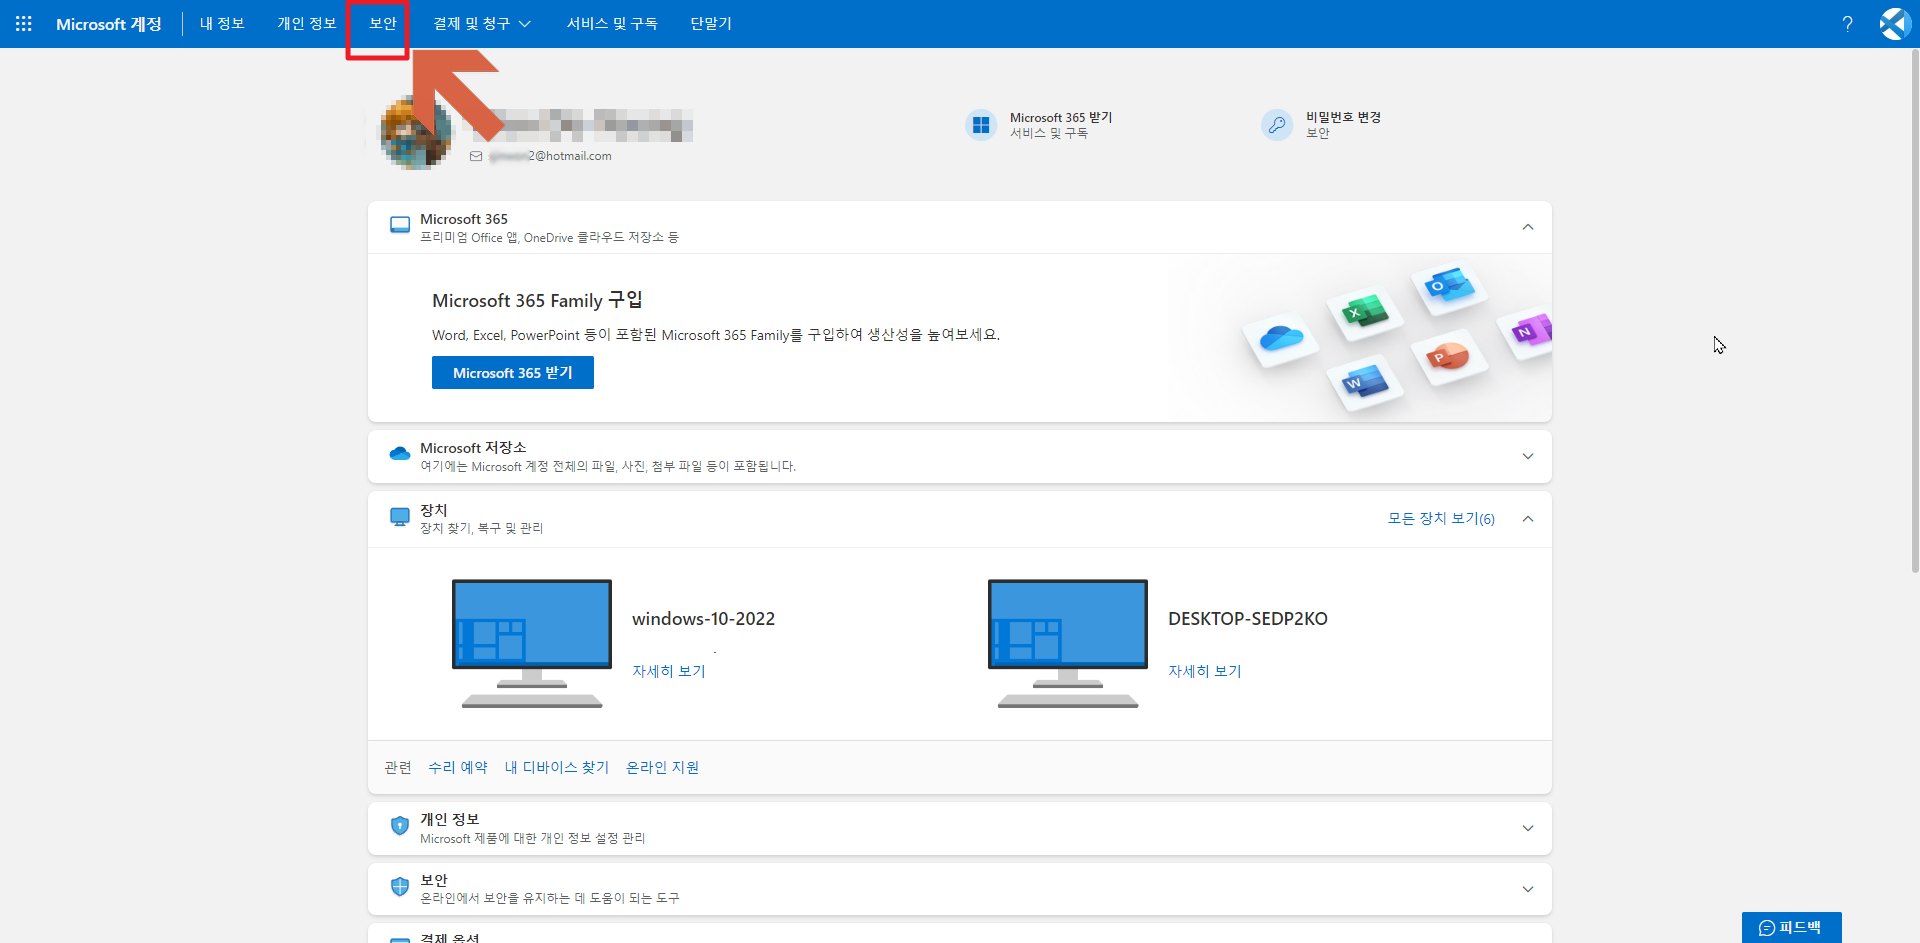Click the 수리 예약 link

458,767
